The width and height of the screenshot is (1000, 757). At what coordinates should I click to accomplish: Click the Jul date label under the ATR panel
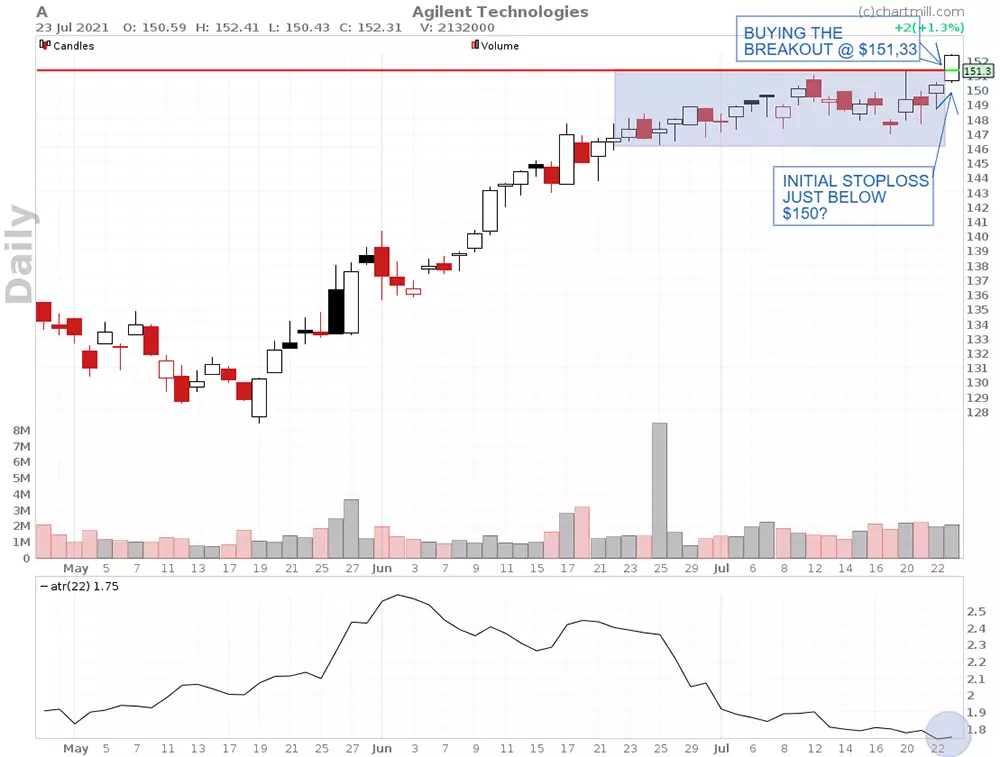pos(721,748)
